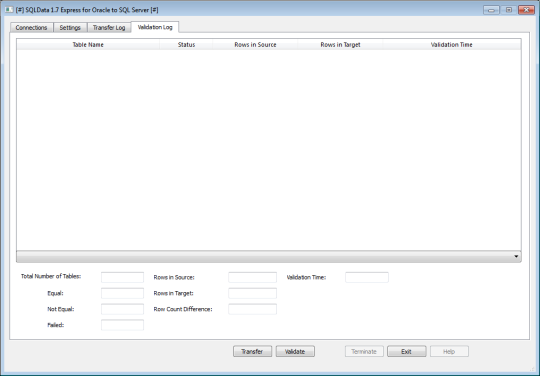Focus the Failed count field

click(x=122, y=325)
